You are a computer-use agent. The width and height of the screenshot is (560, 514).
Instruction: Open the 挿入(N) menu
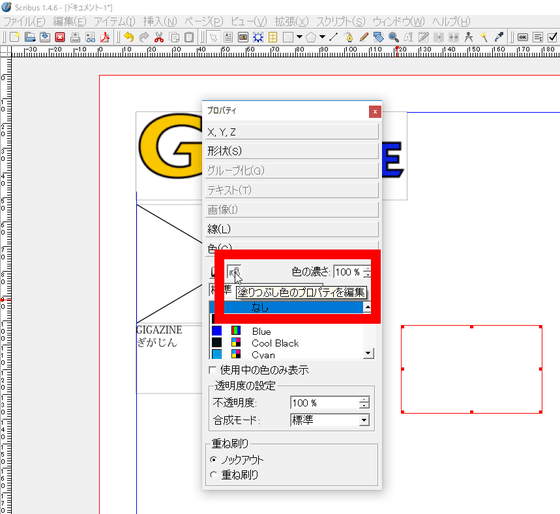tap(160, 22)
